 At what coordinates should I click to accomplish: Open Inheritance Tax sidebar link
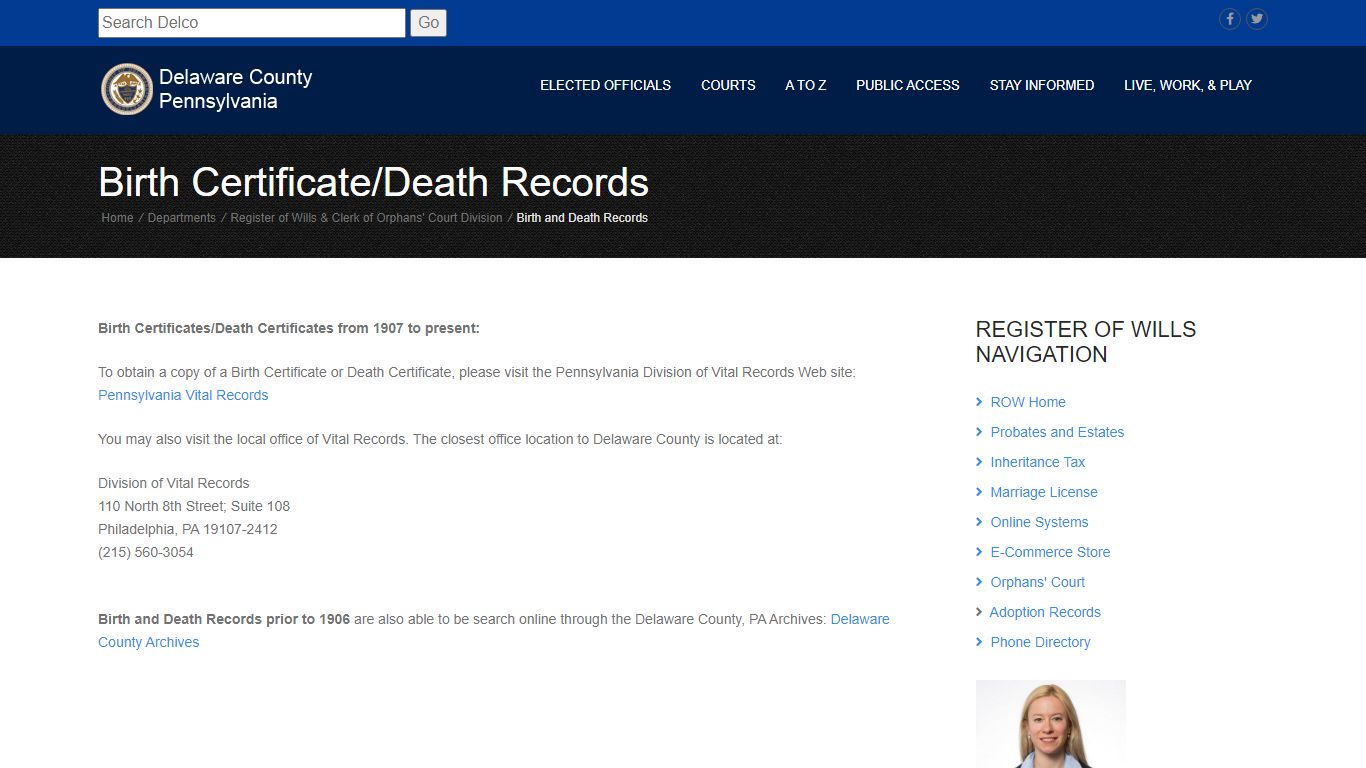pos(1037,462)
